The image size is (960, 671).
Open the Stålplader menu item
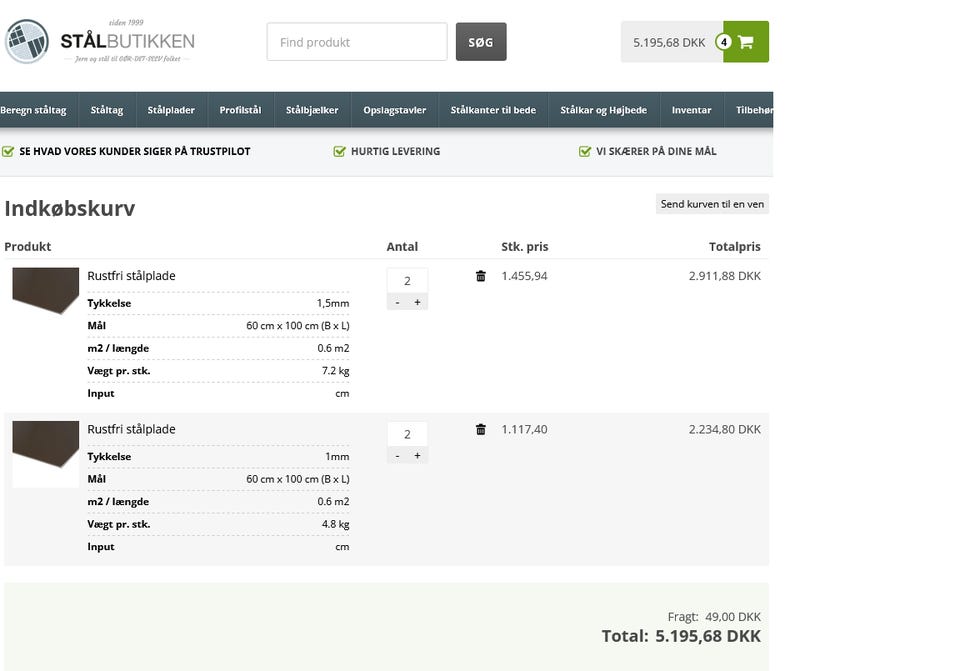(x=171, y=110)
